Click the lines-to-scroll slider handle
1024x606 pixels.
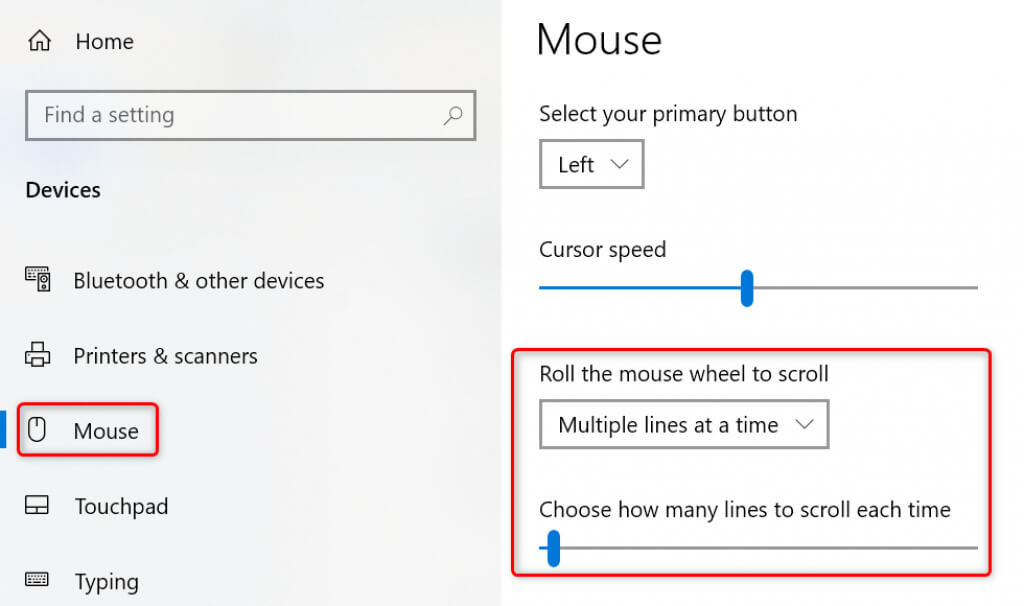click(x=553, y=548)
